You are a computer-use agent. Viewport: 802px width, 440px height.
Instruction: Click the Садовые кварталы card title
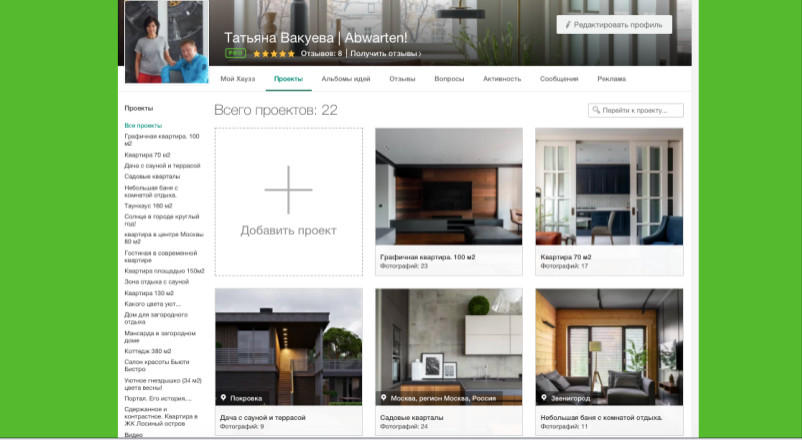click(412, 417)
